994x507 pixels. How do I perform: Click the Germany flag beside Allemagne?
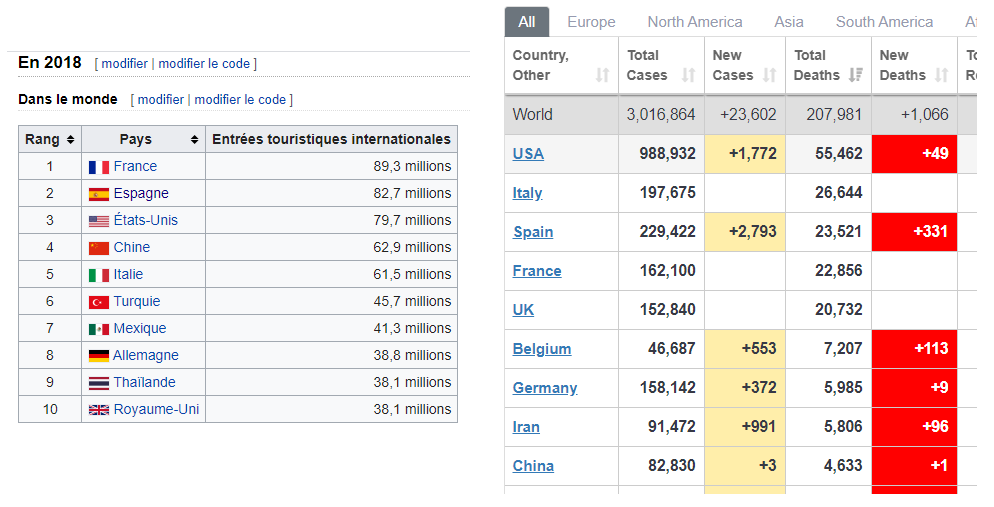[x=98, y=356]
